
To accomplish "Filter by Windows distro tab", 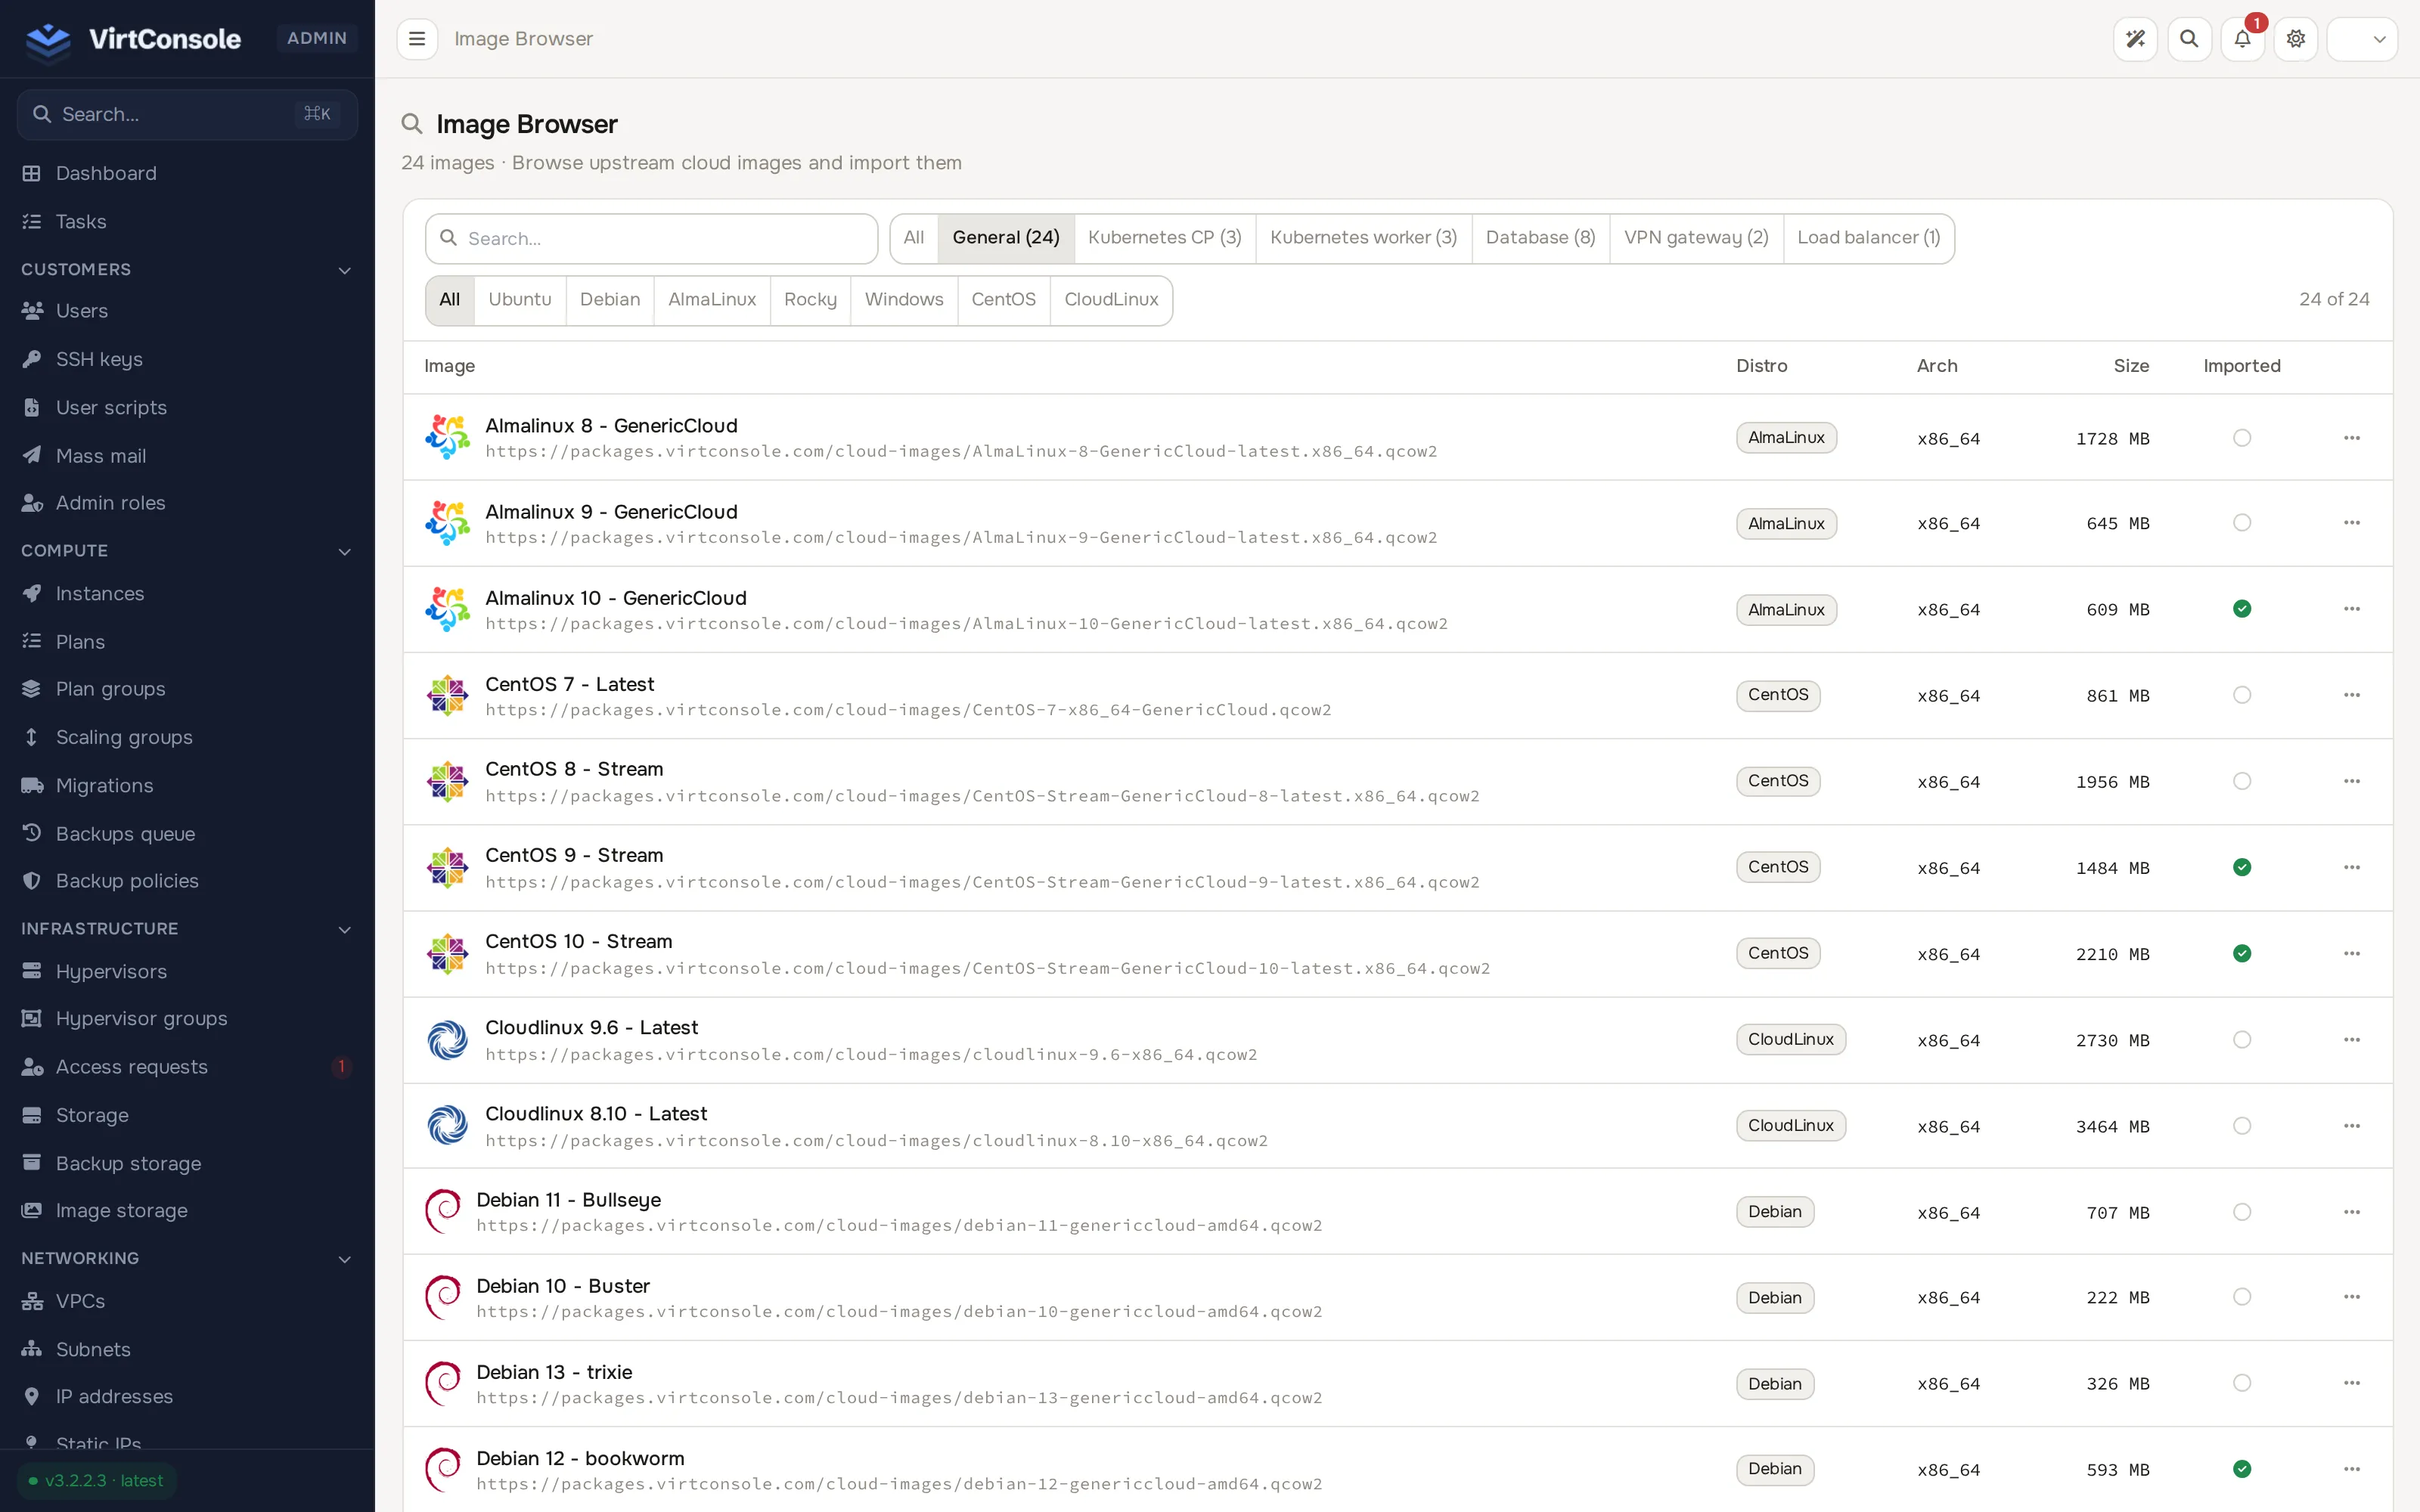I will [x=904, y=300].
